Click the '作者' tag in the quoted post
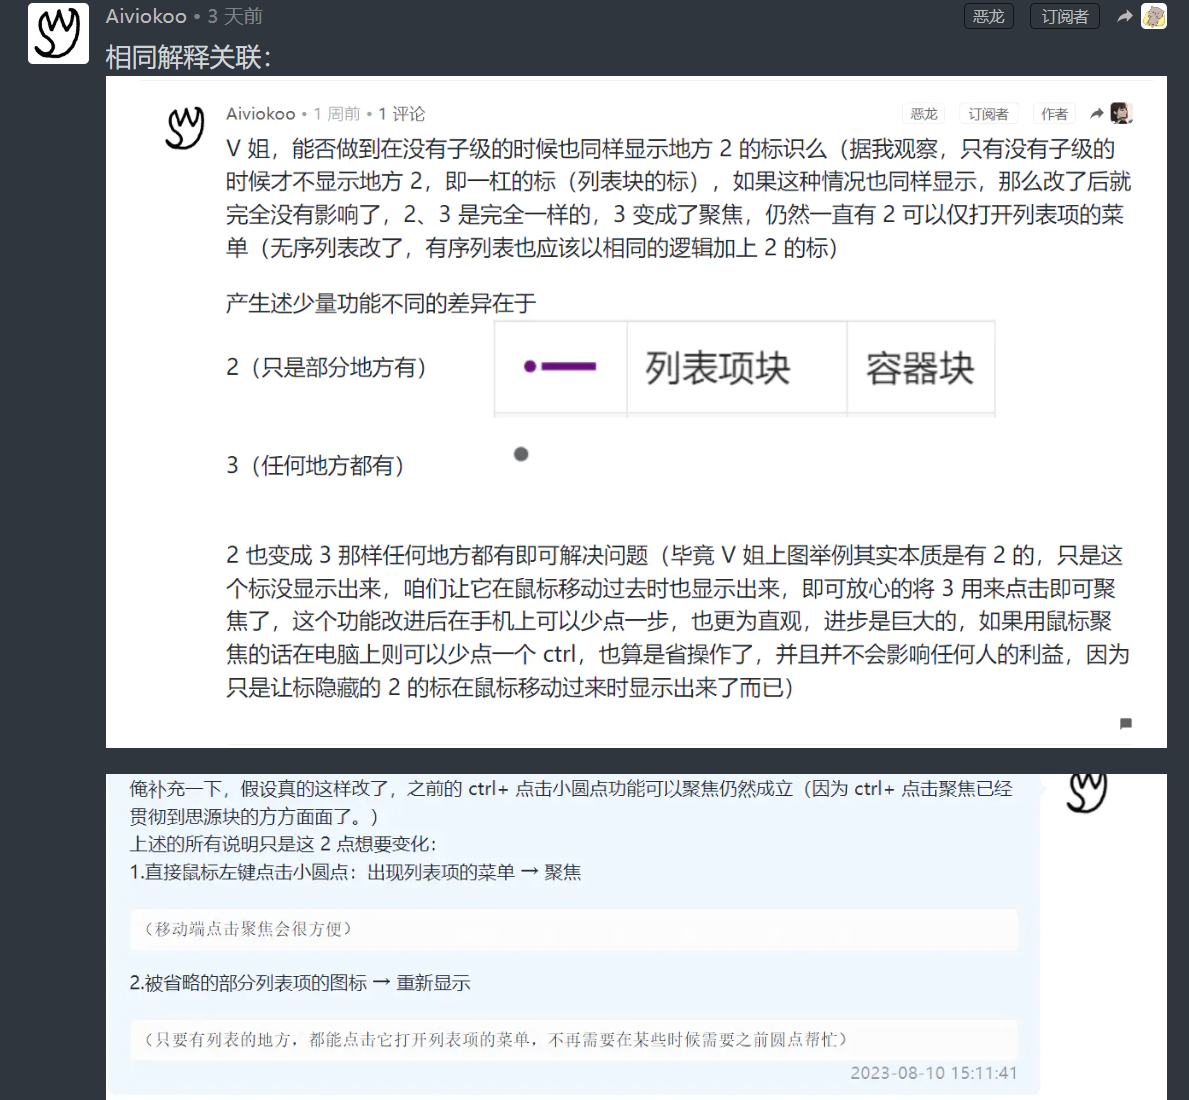Viewport: 1189px width, 1100px height. pos(1054,114)
